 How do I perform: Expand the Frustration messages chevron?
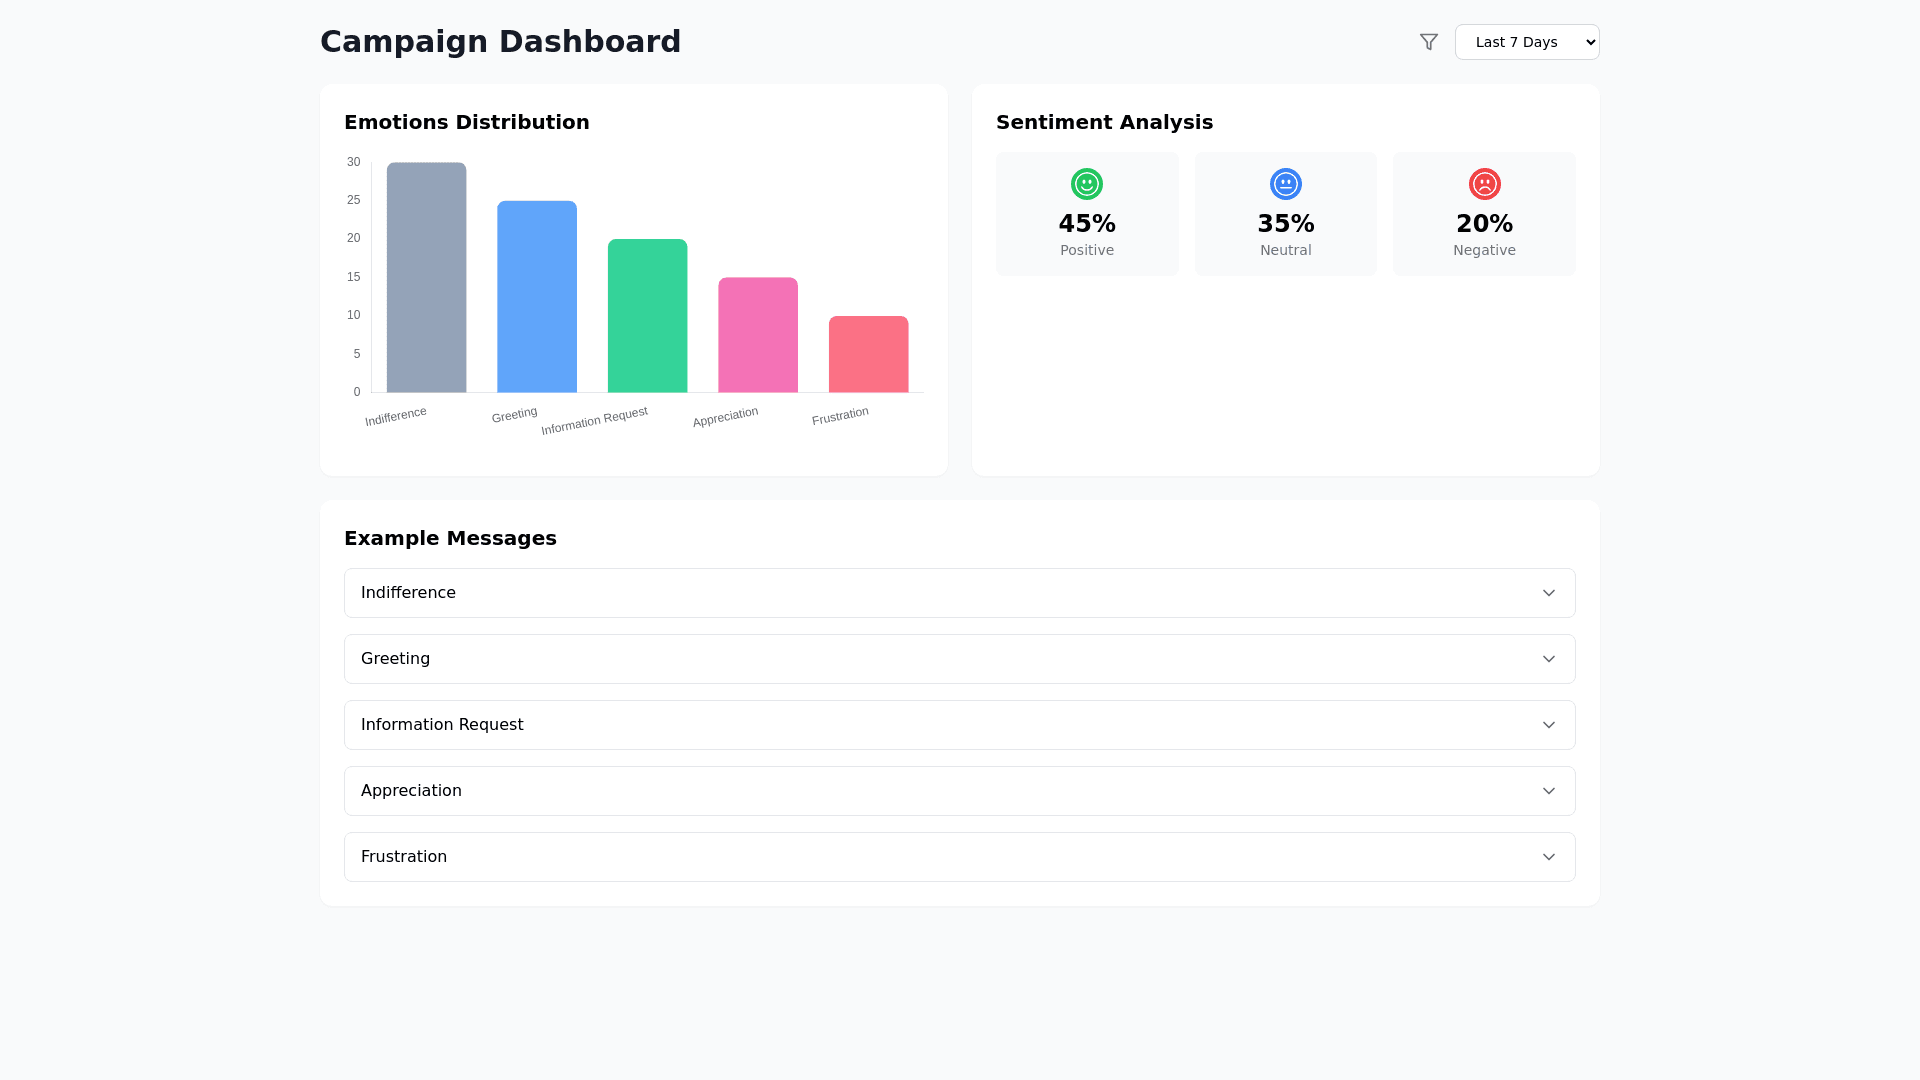point(1548,857)
